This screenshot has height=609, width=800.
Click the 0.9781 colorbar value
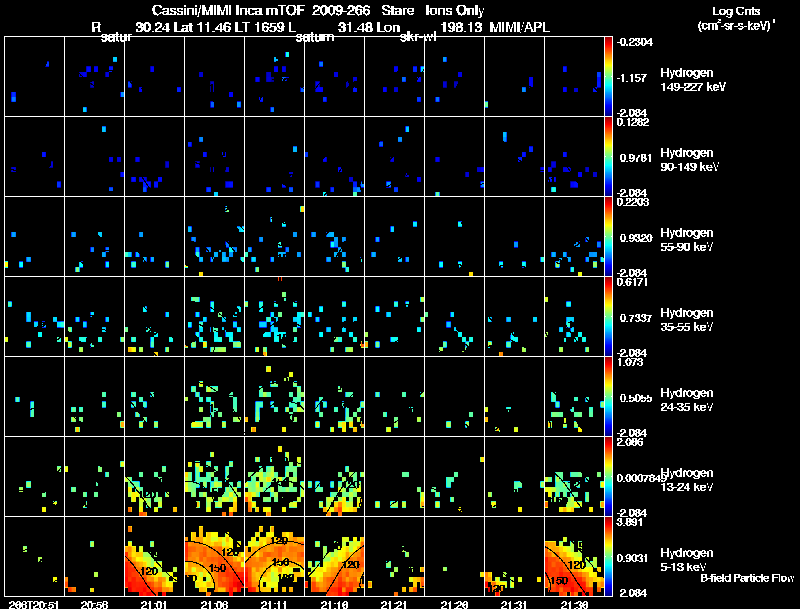[x=636, y=158]
